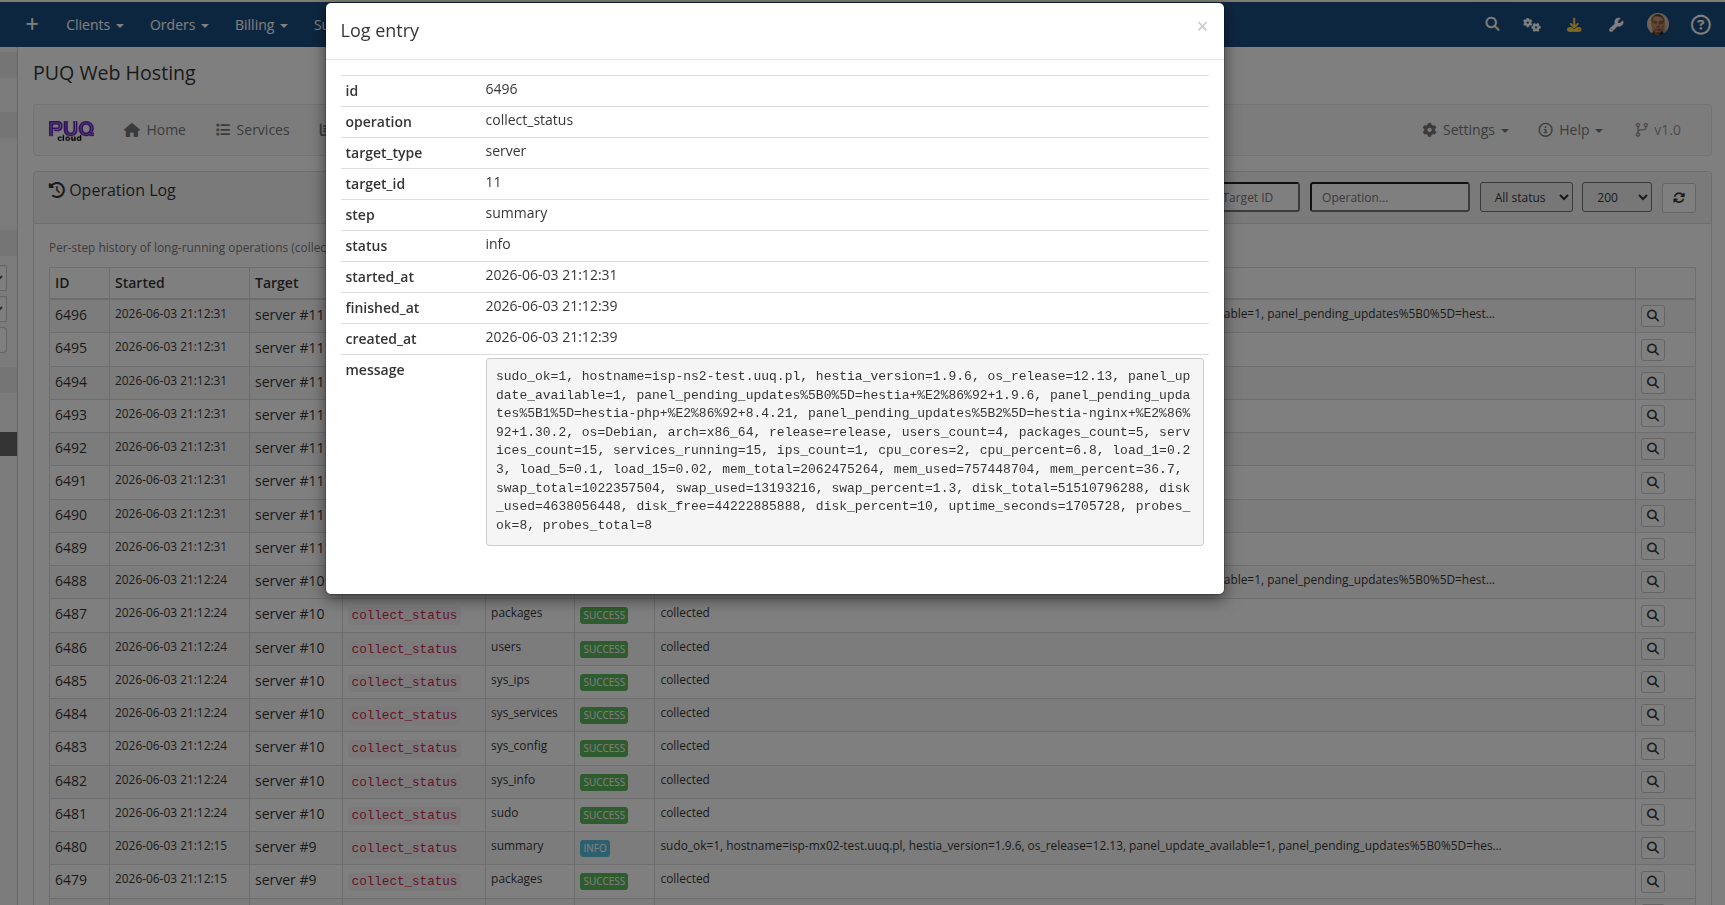View details of log entry 6482
The image size is (1725, 905).
click(x=1653, y=781)
